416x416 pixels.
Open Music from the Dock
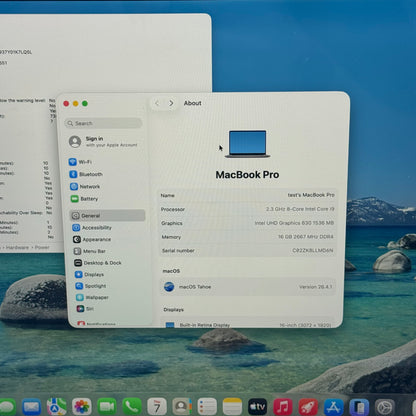click(x=283, y=407)
